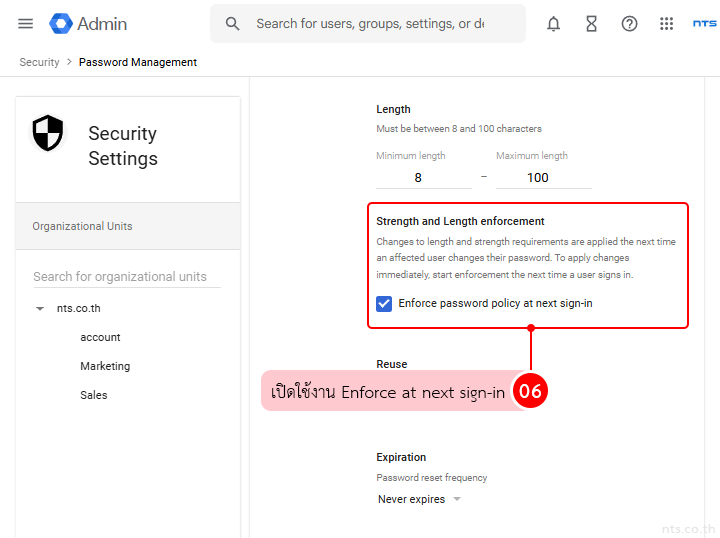Open the Never expires dropdown
This screenshot has height=538, width=720.
[x=419, y=499]
